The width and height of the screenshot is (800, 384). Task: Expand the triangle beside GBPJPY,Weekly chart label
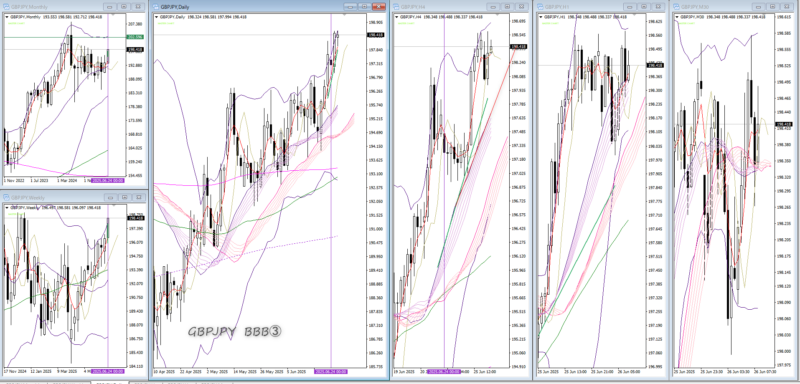[7, 208]
